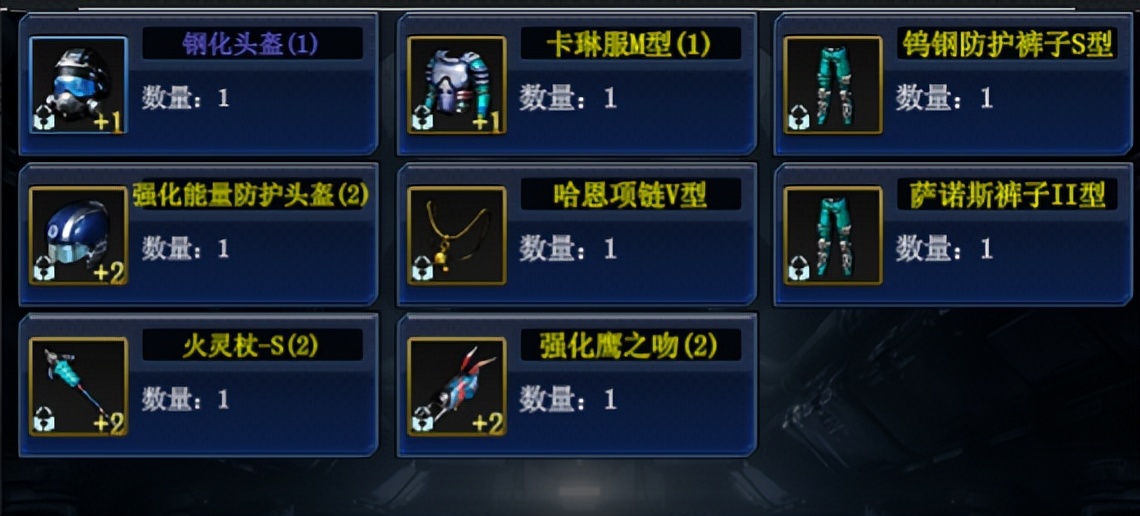
Task: Click the 萨诺斯裤子II型 name label
Action: [x=1007, y=195]
